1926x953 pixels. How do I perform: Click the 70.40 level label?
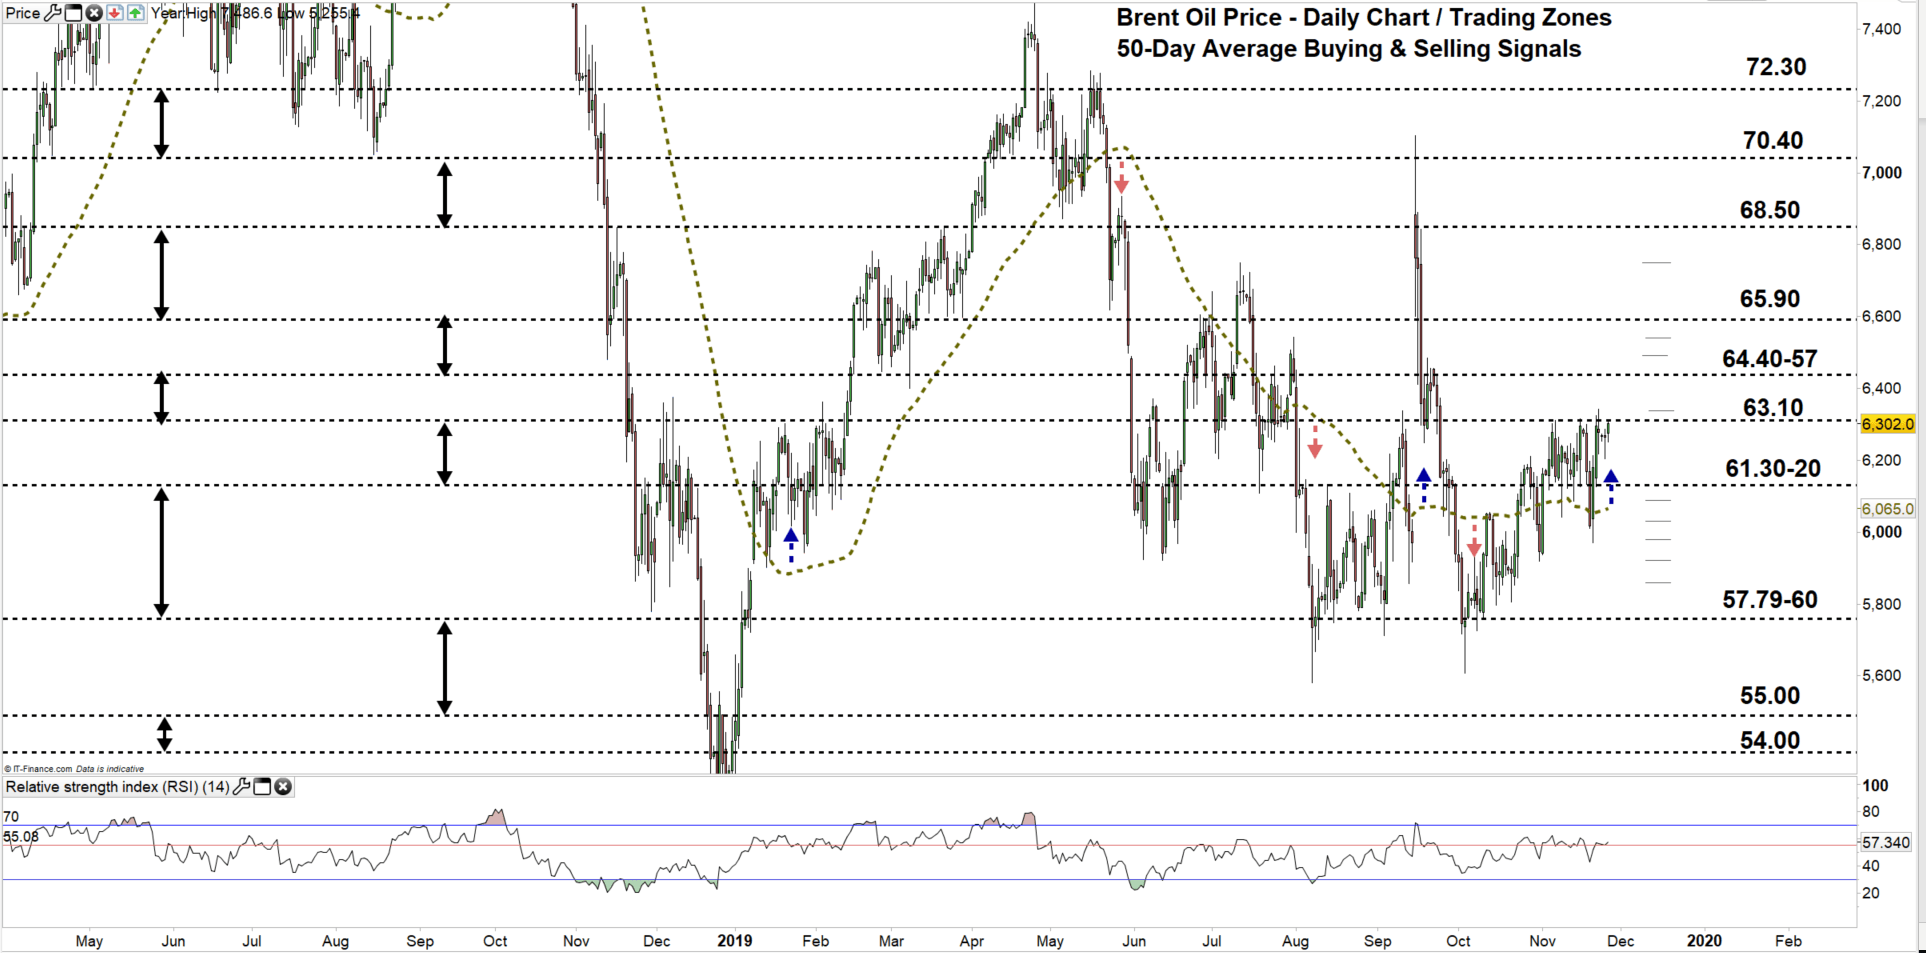click(1773, 141)
